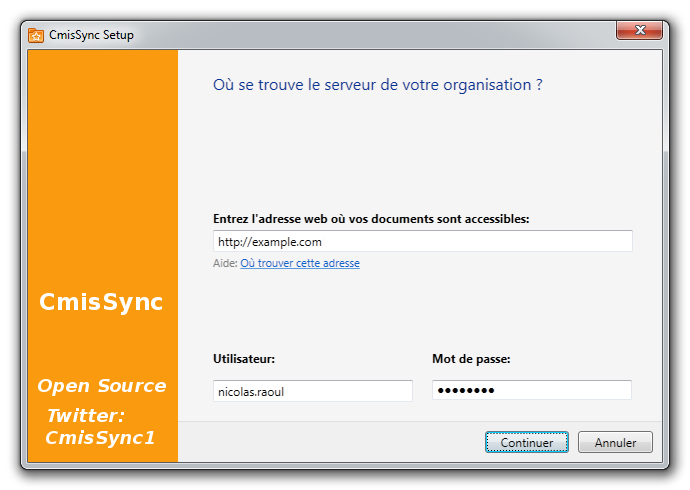The image size is (690, 490).
Task: Focus the web address field showing http://example.com
Action: (422, 241)
